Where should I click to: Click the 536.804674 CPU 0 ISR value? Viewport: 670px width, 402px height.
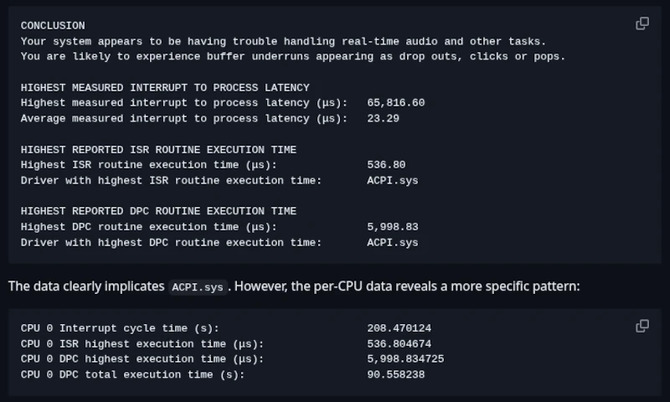tap(399, 343)
